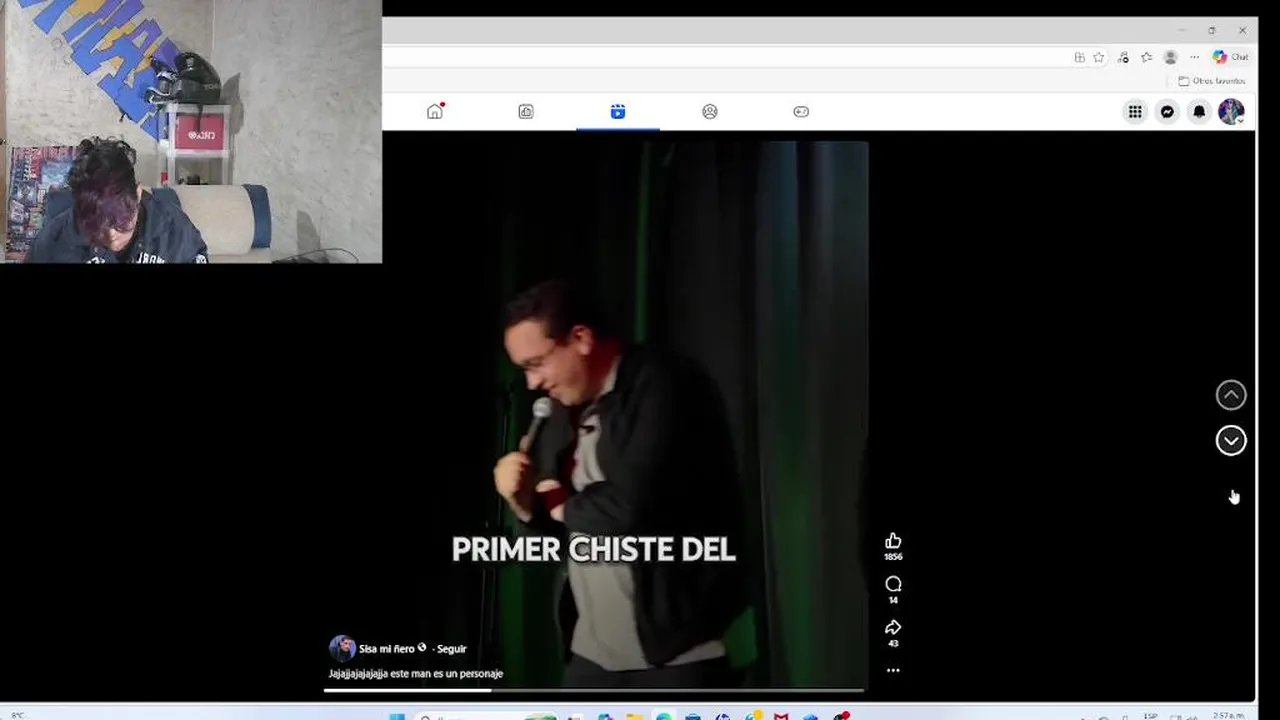Open the Otros favoritos folder
The height and width of the screenshot is (720, 1280).
[1212, 81]
